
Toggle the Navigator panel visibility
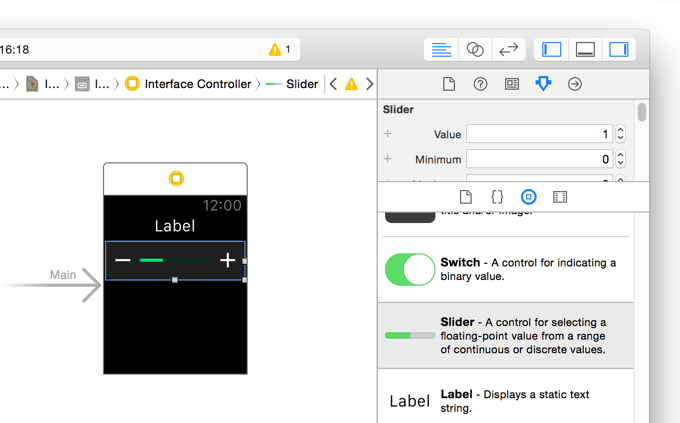tap(552, 49)
